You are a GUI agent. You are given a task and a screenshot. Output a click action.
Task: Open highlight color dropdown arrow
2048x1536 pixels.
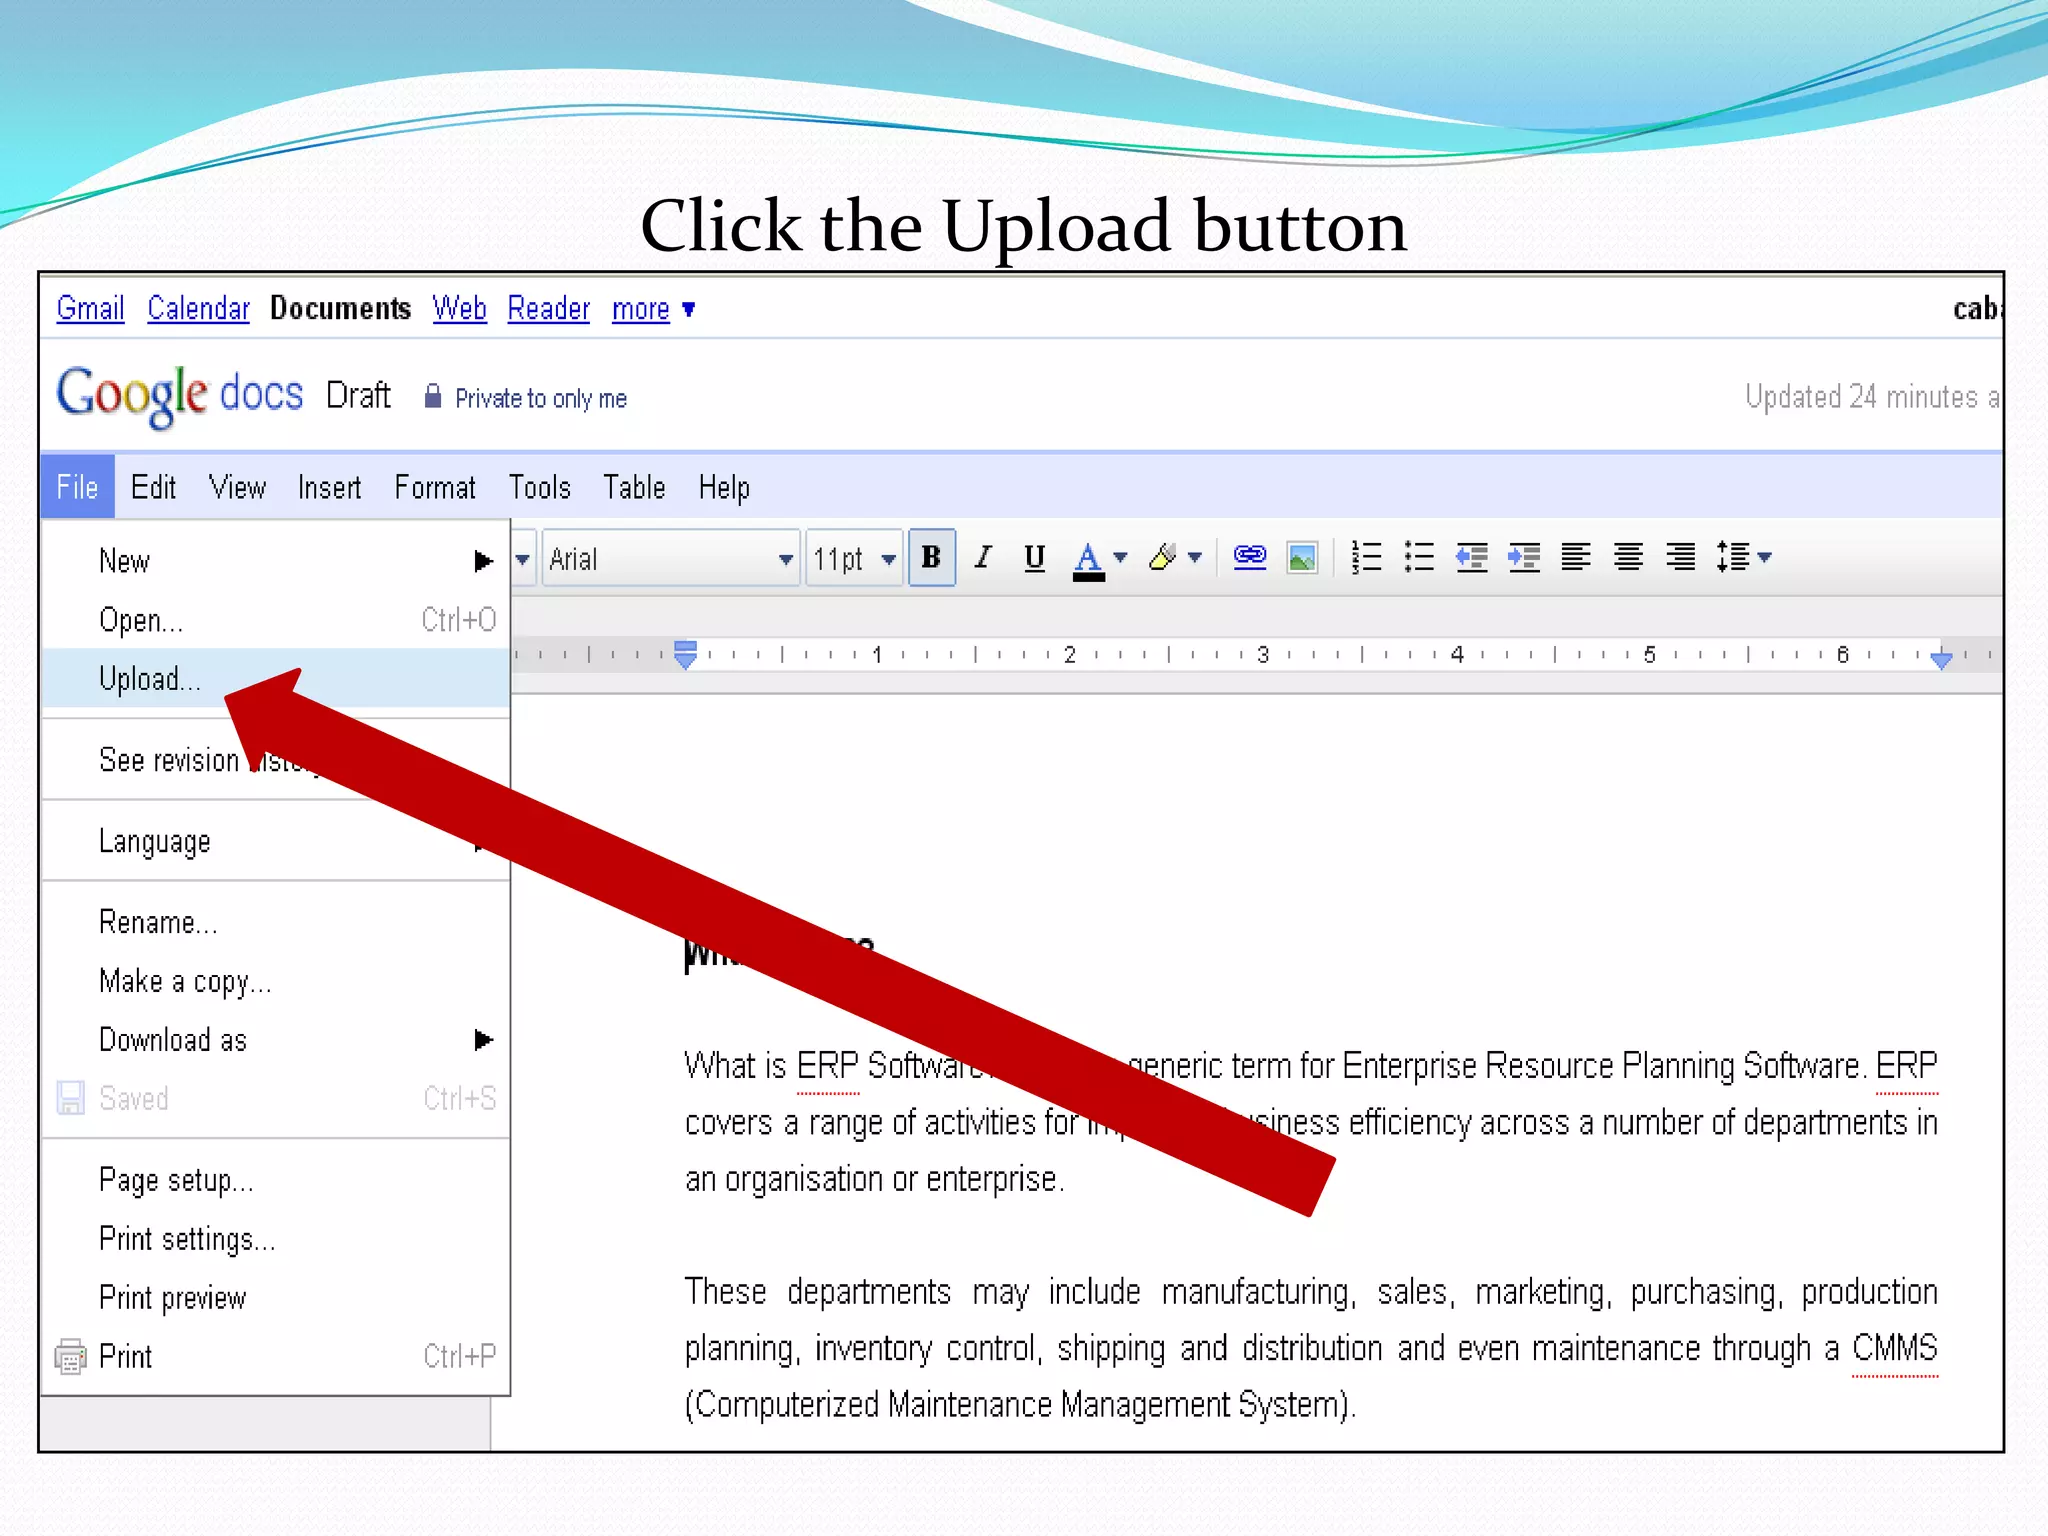[x=1195, y=557]
